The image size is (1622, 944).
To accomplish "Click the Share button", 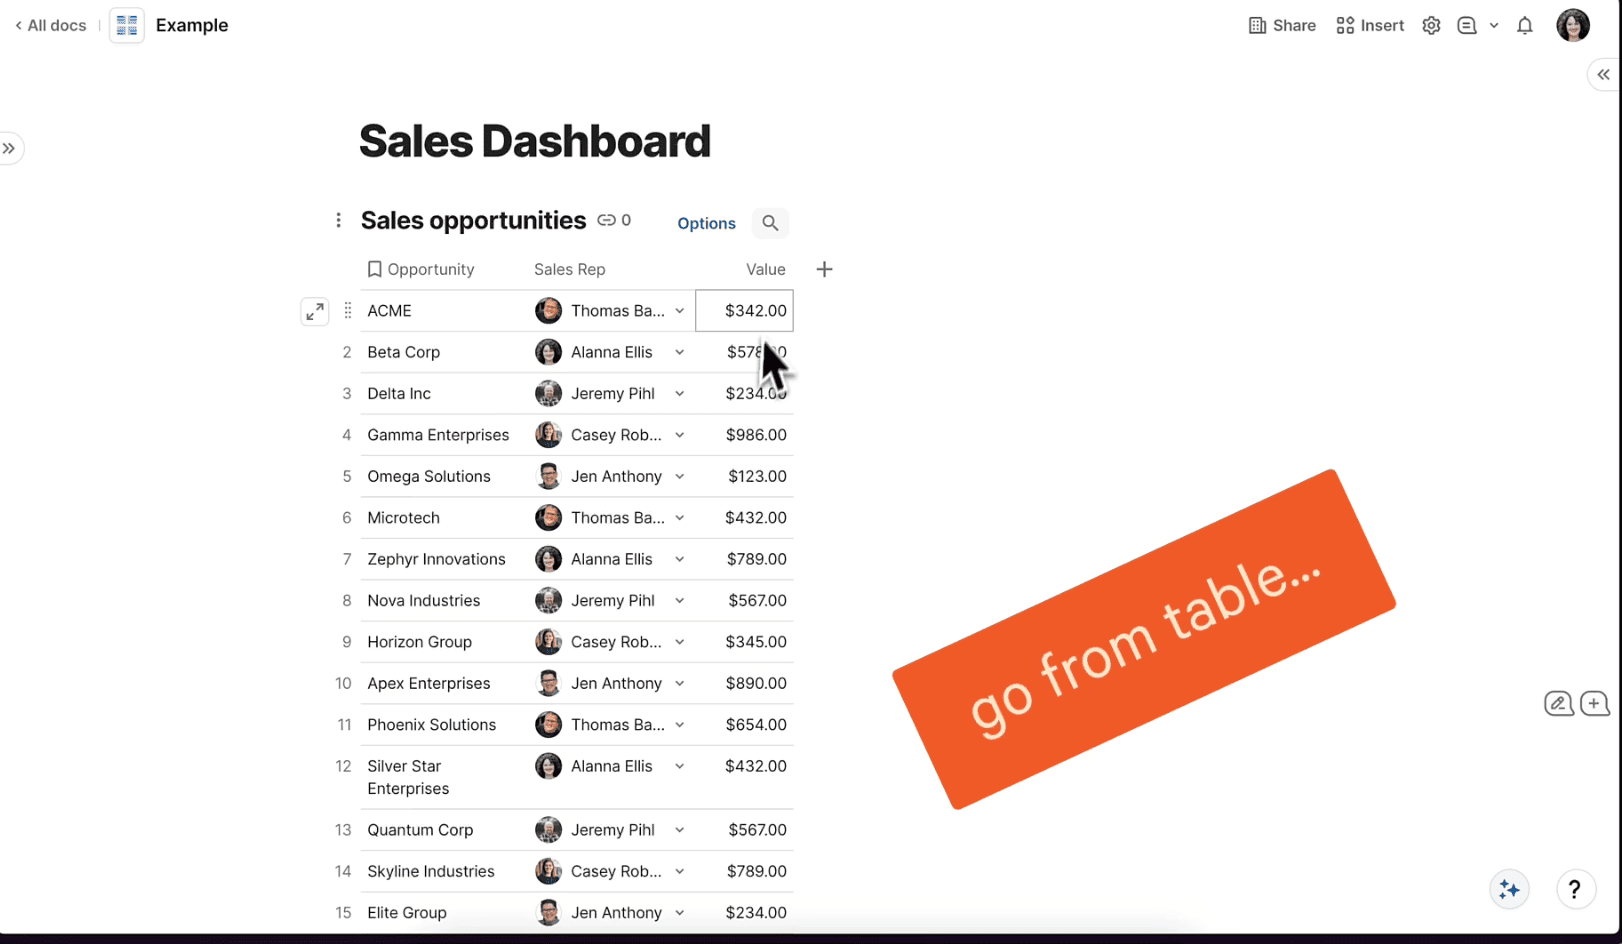I will pos(1282,26).
